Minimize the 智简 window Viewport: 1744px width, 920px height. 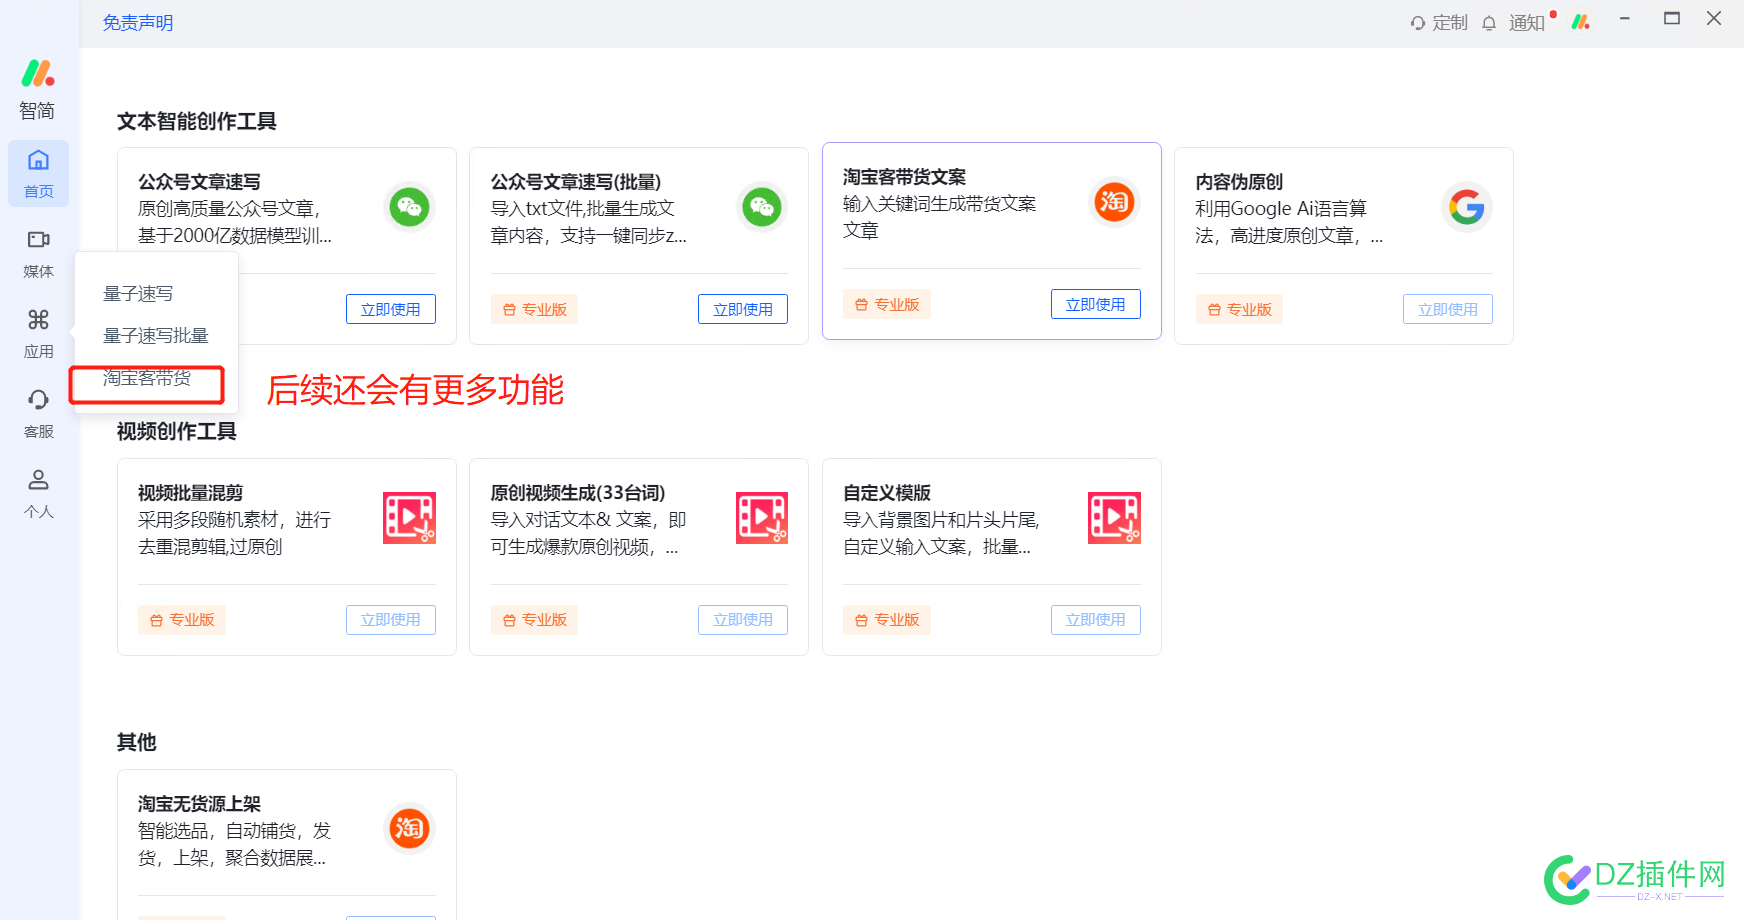[x=1625, y=18]
